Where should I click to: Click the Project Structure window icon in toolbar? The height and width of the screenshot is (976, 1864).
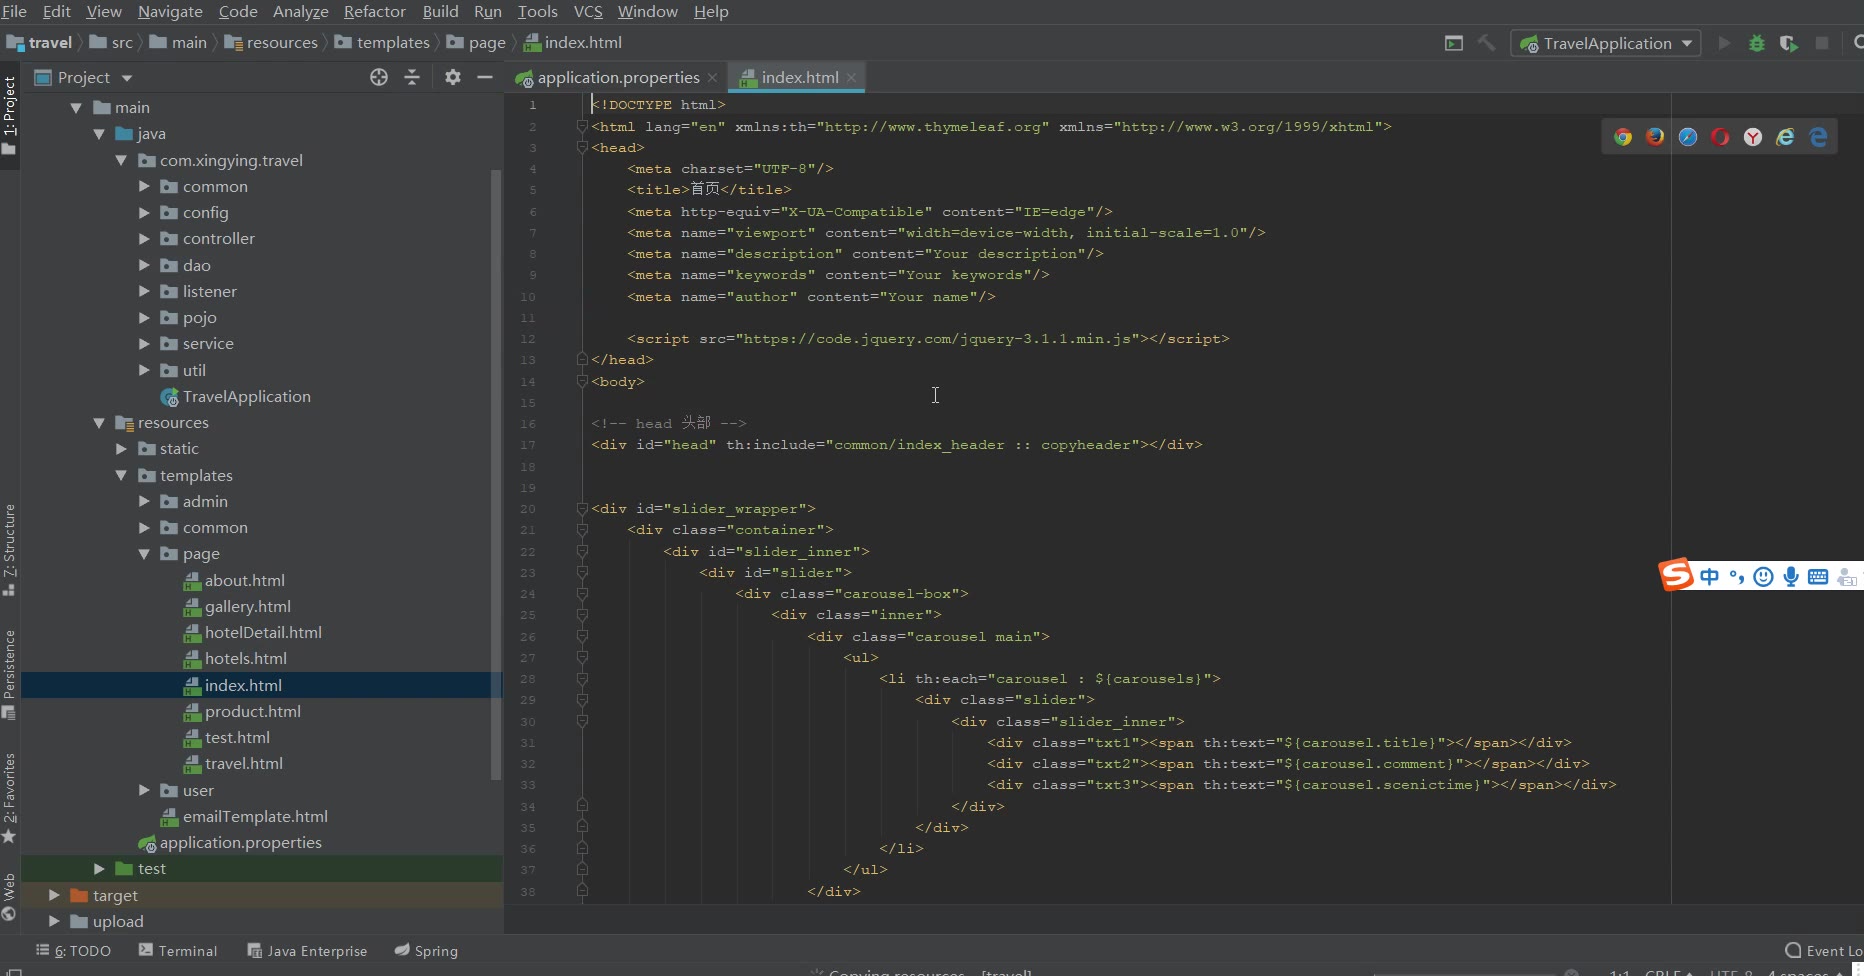coord(1454,43)
